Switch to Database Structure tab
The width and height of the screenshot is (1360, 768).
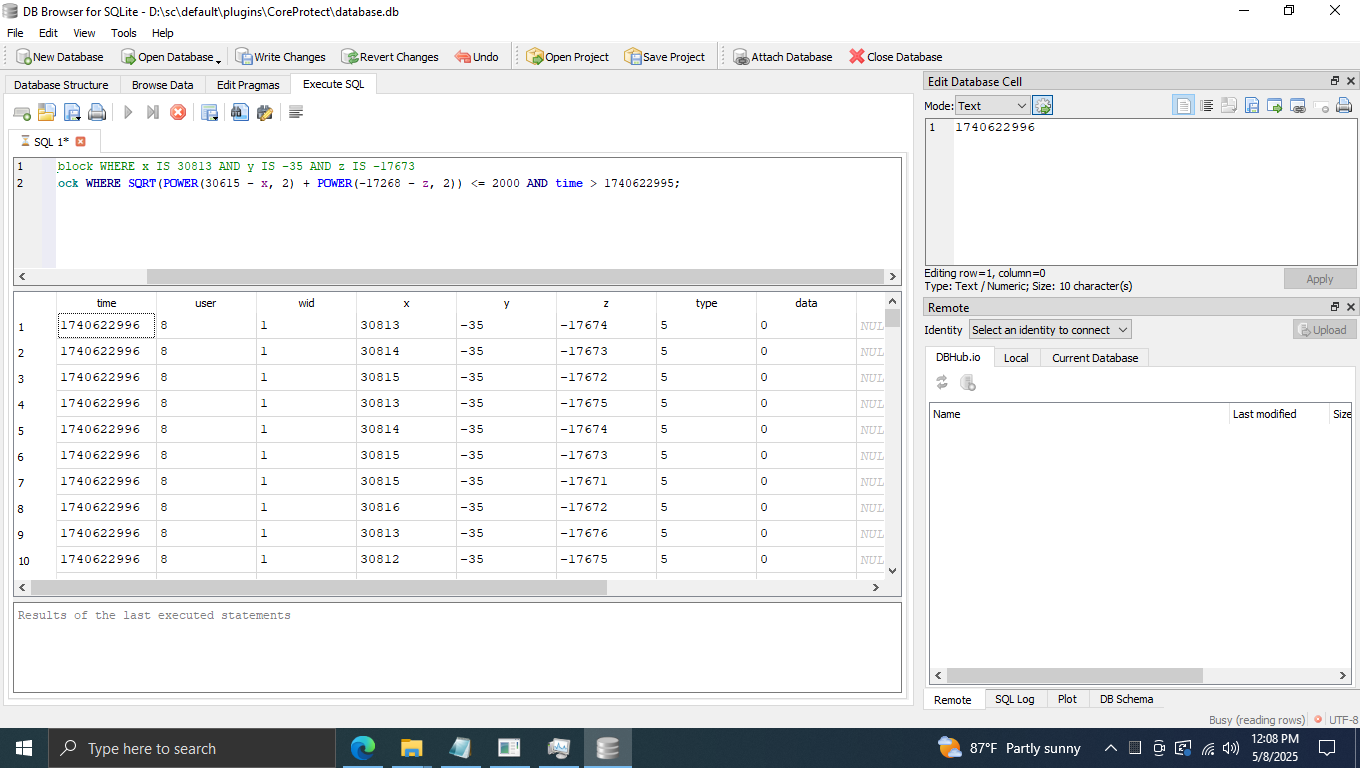(x=61, y=85)
